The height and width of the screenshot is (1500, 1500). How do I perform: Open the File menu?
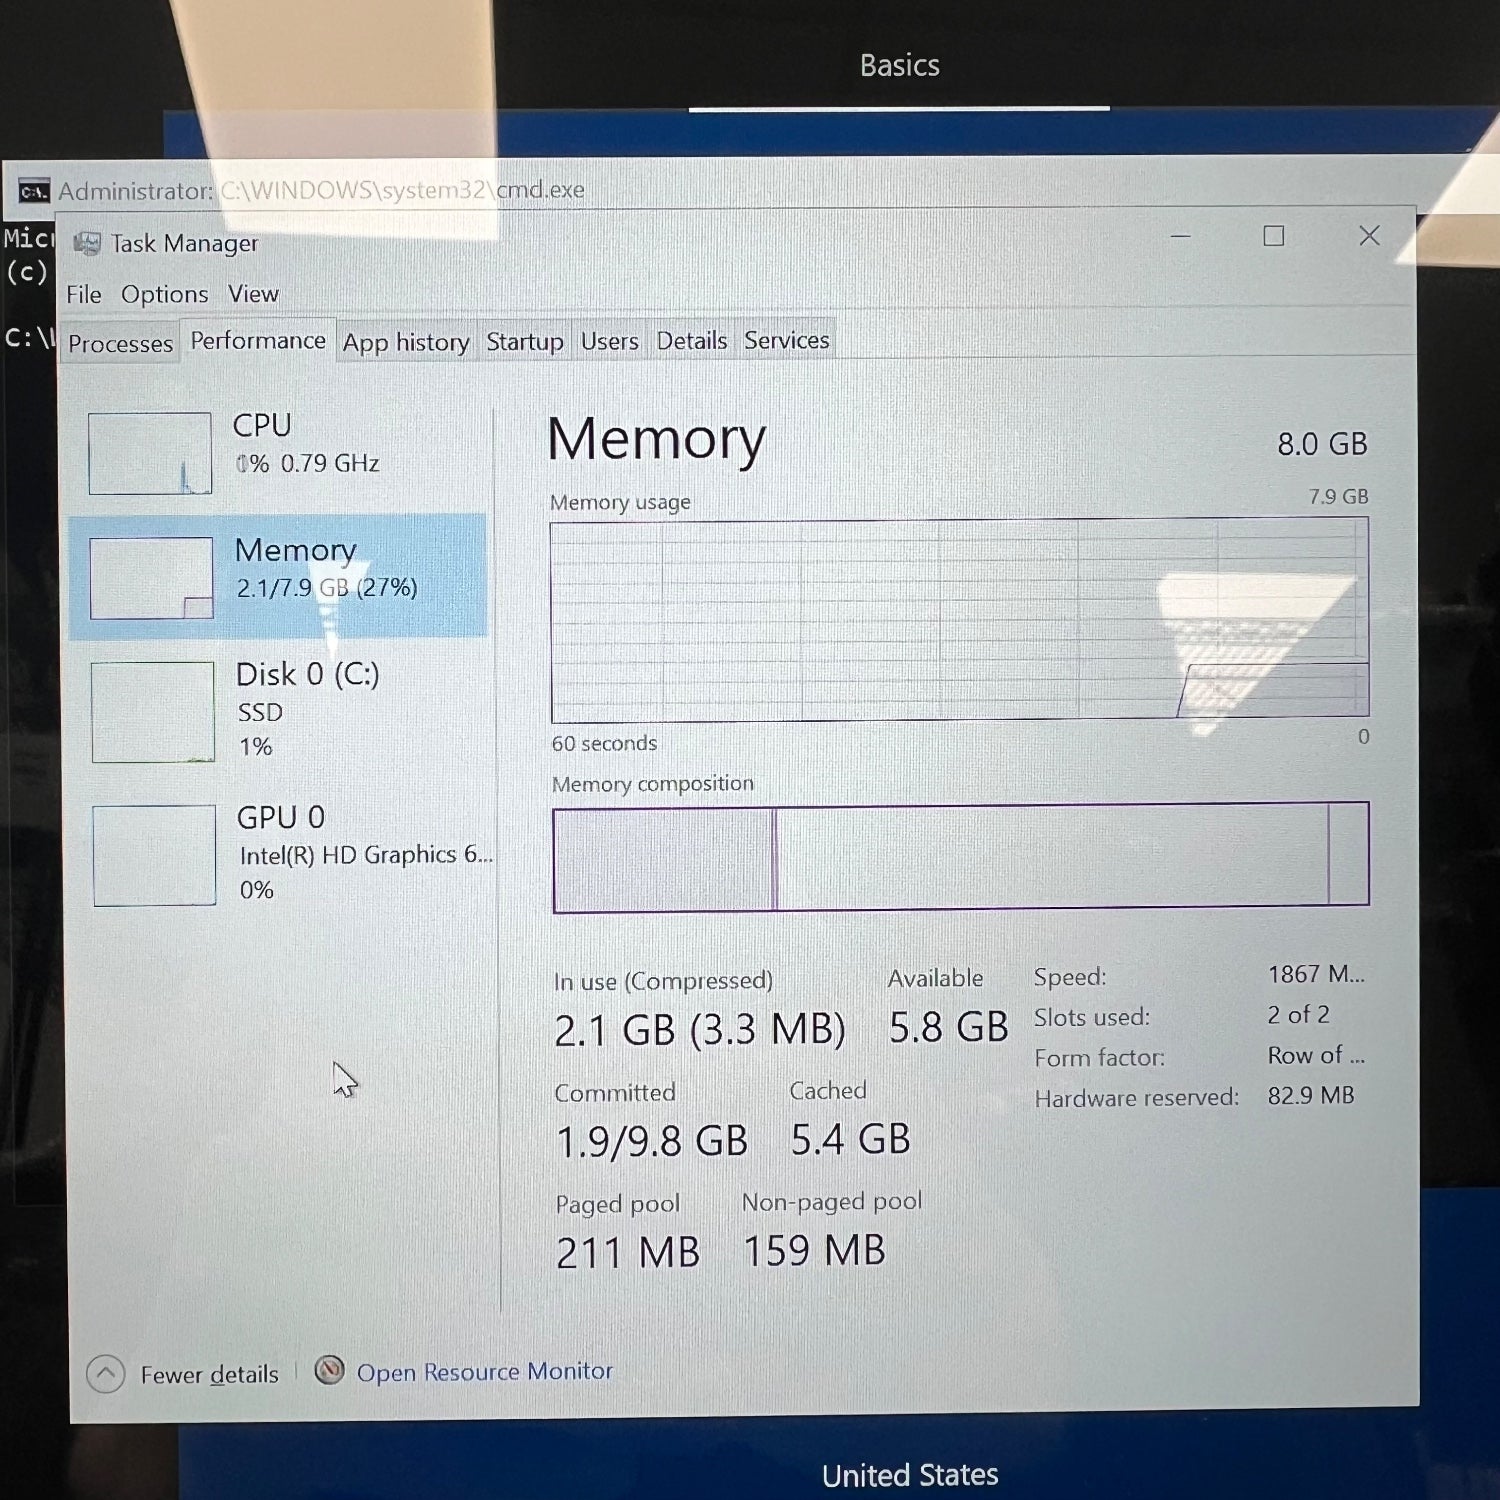pos(83,293)
